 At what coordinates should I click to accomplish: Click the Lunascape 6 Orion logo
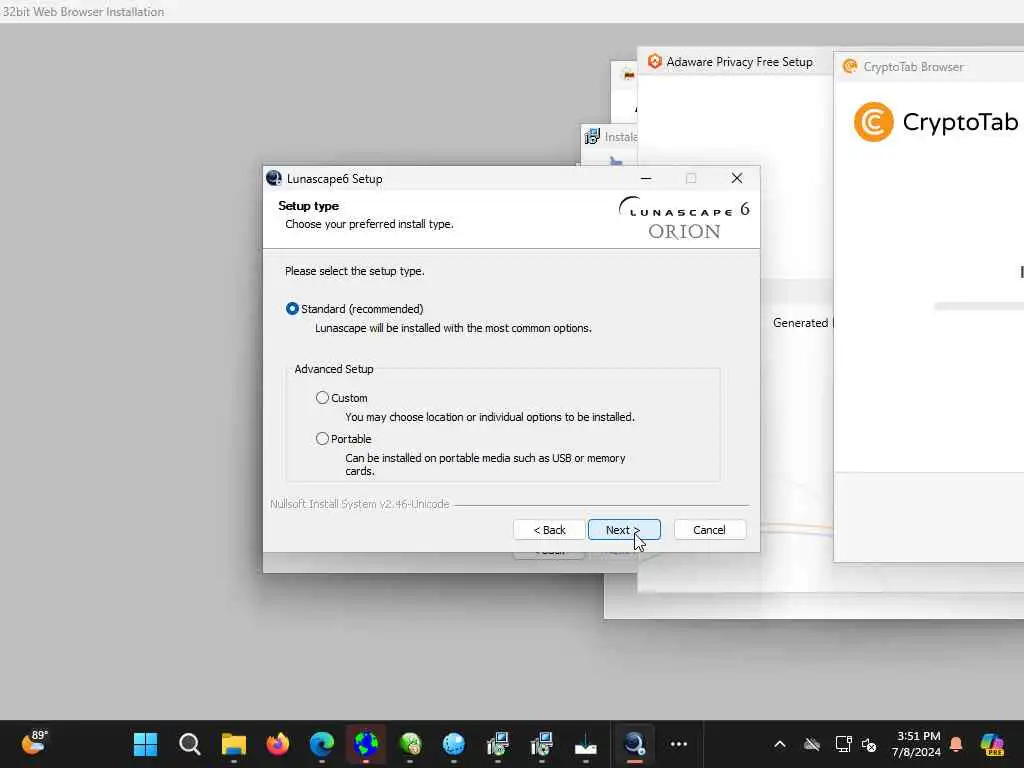684,218
